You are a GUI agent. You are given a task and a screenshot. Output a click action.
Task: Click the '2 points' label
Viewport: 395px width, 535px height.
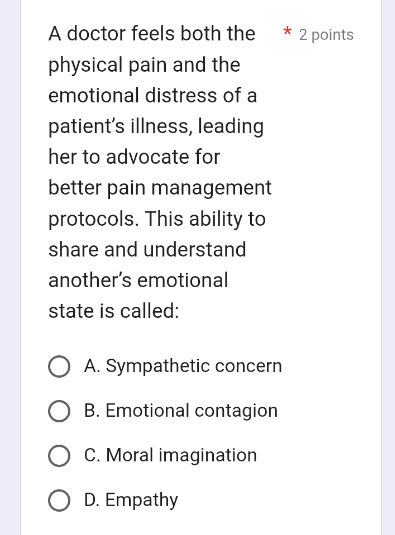(x=326, y=35)
